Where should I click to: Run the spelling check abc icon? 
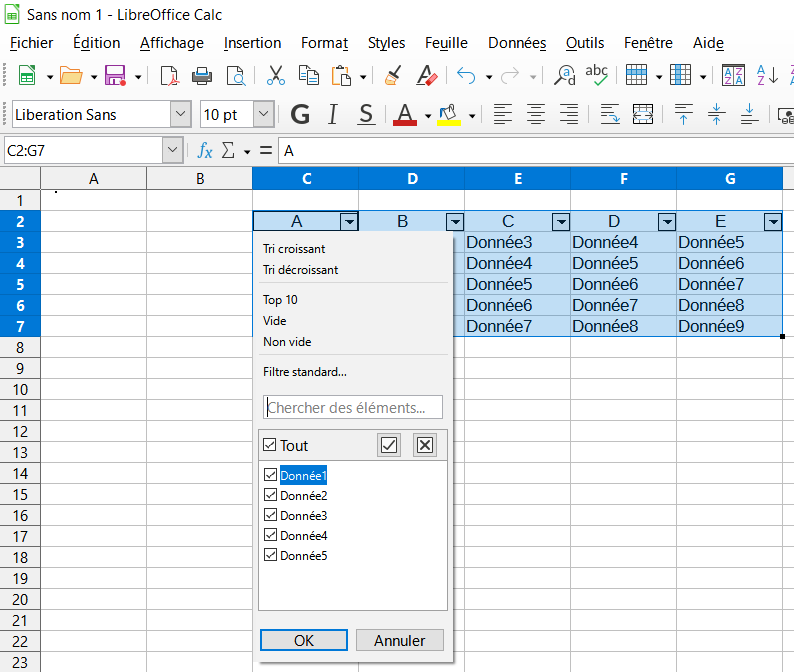coord(597,75)
